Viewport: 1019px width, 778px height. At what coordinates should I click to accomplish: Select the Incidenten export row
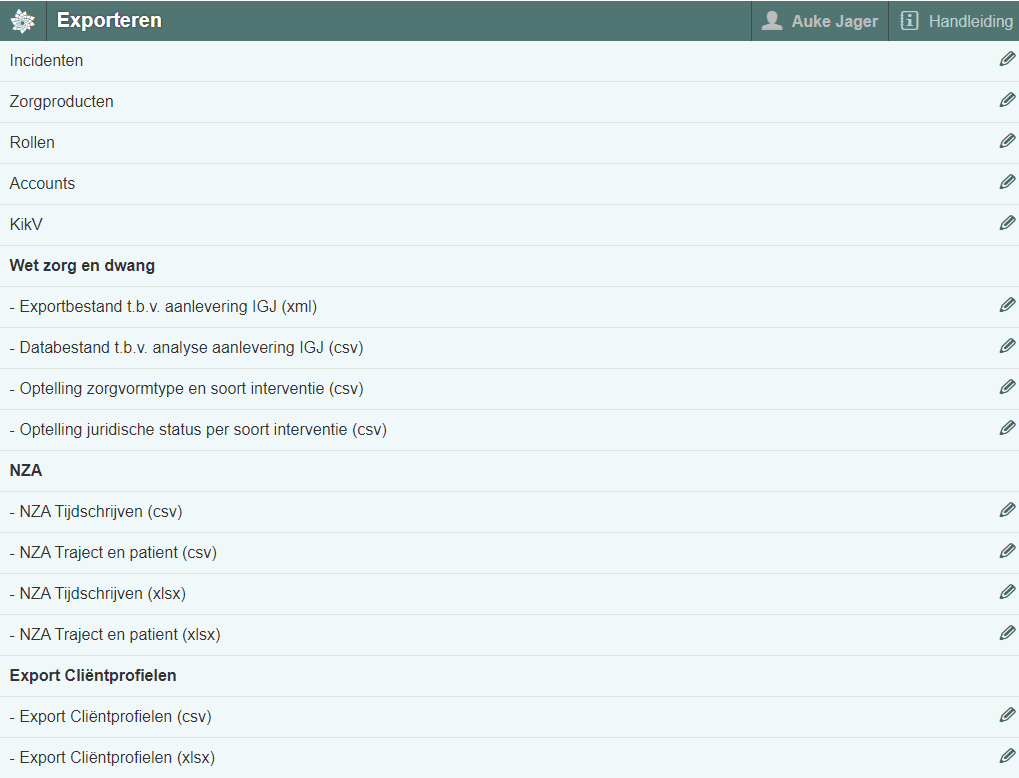pyautogui.click(x=47, y=61)
